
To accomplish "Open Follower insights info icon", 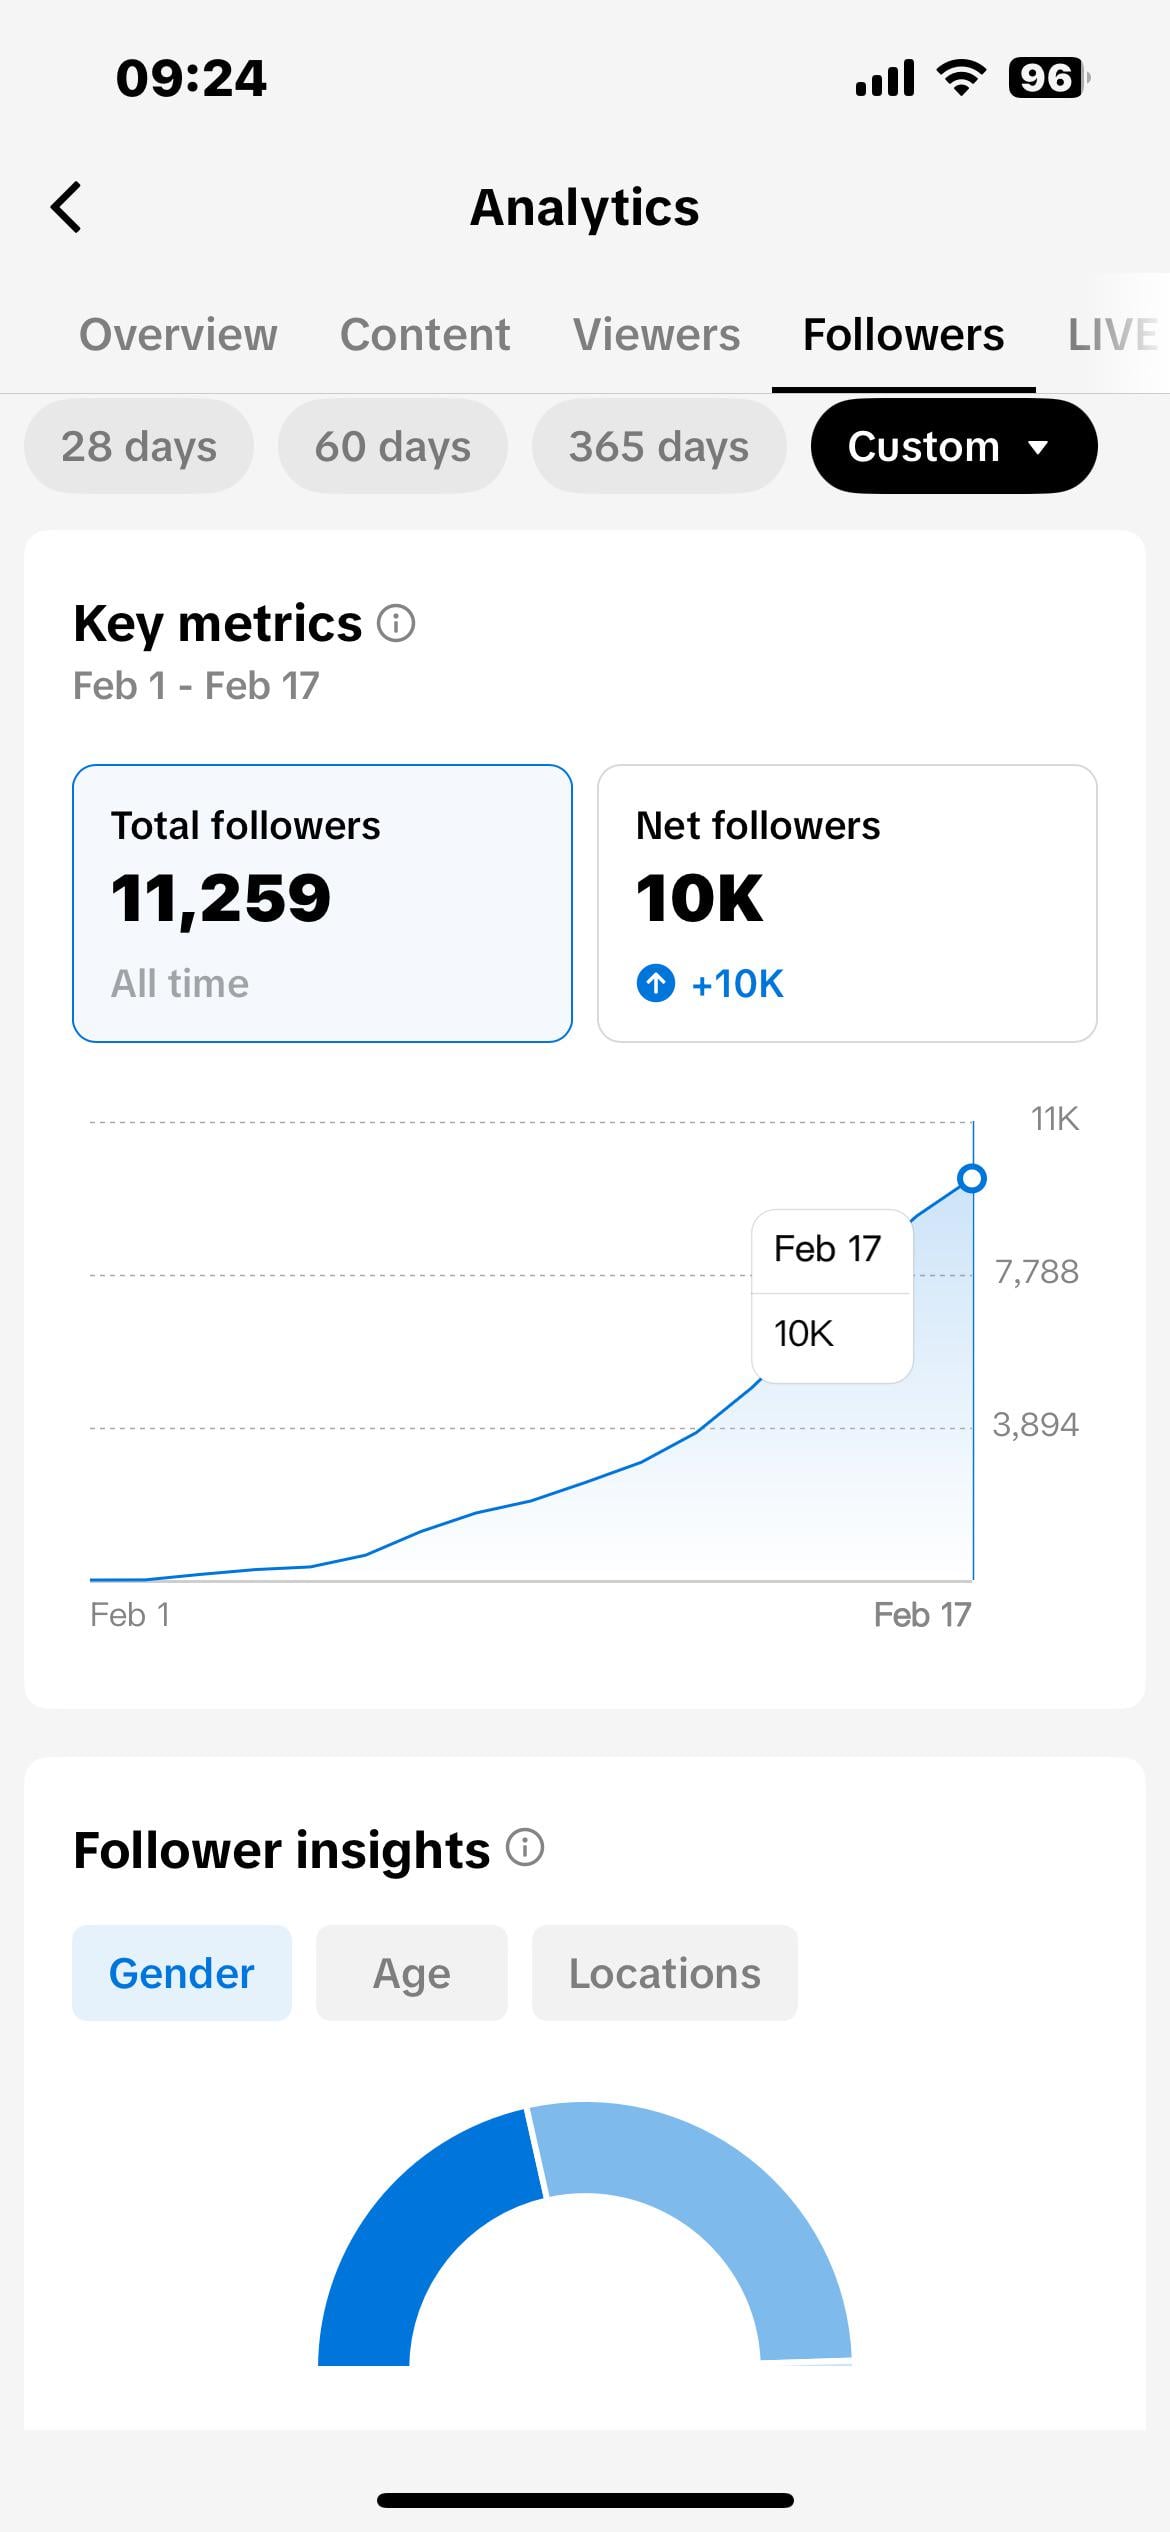I will click(525, 1848).
